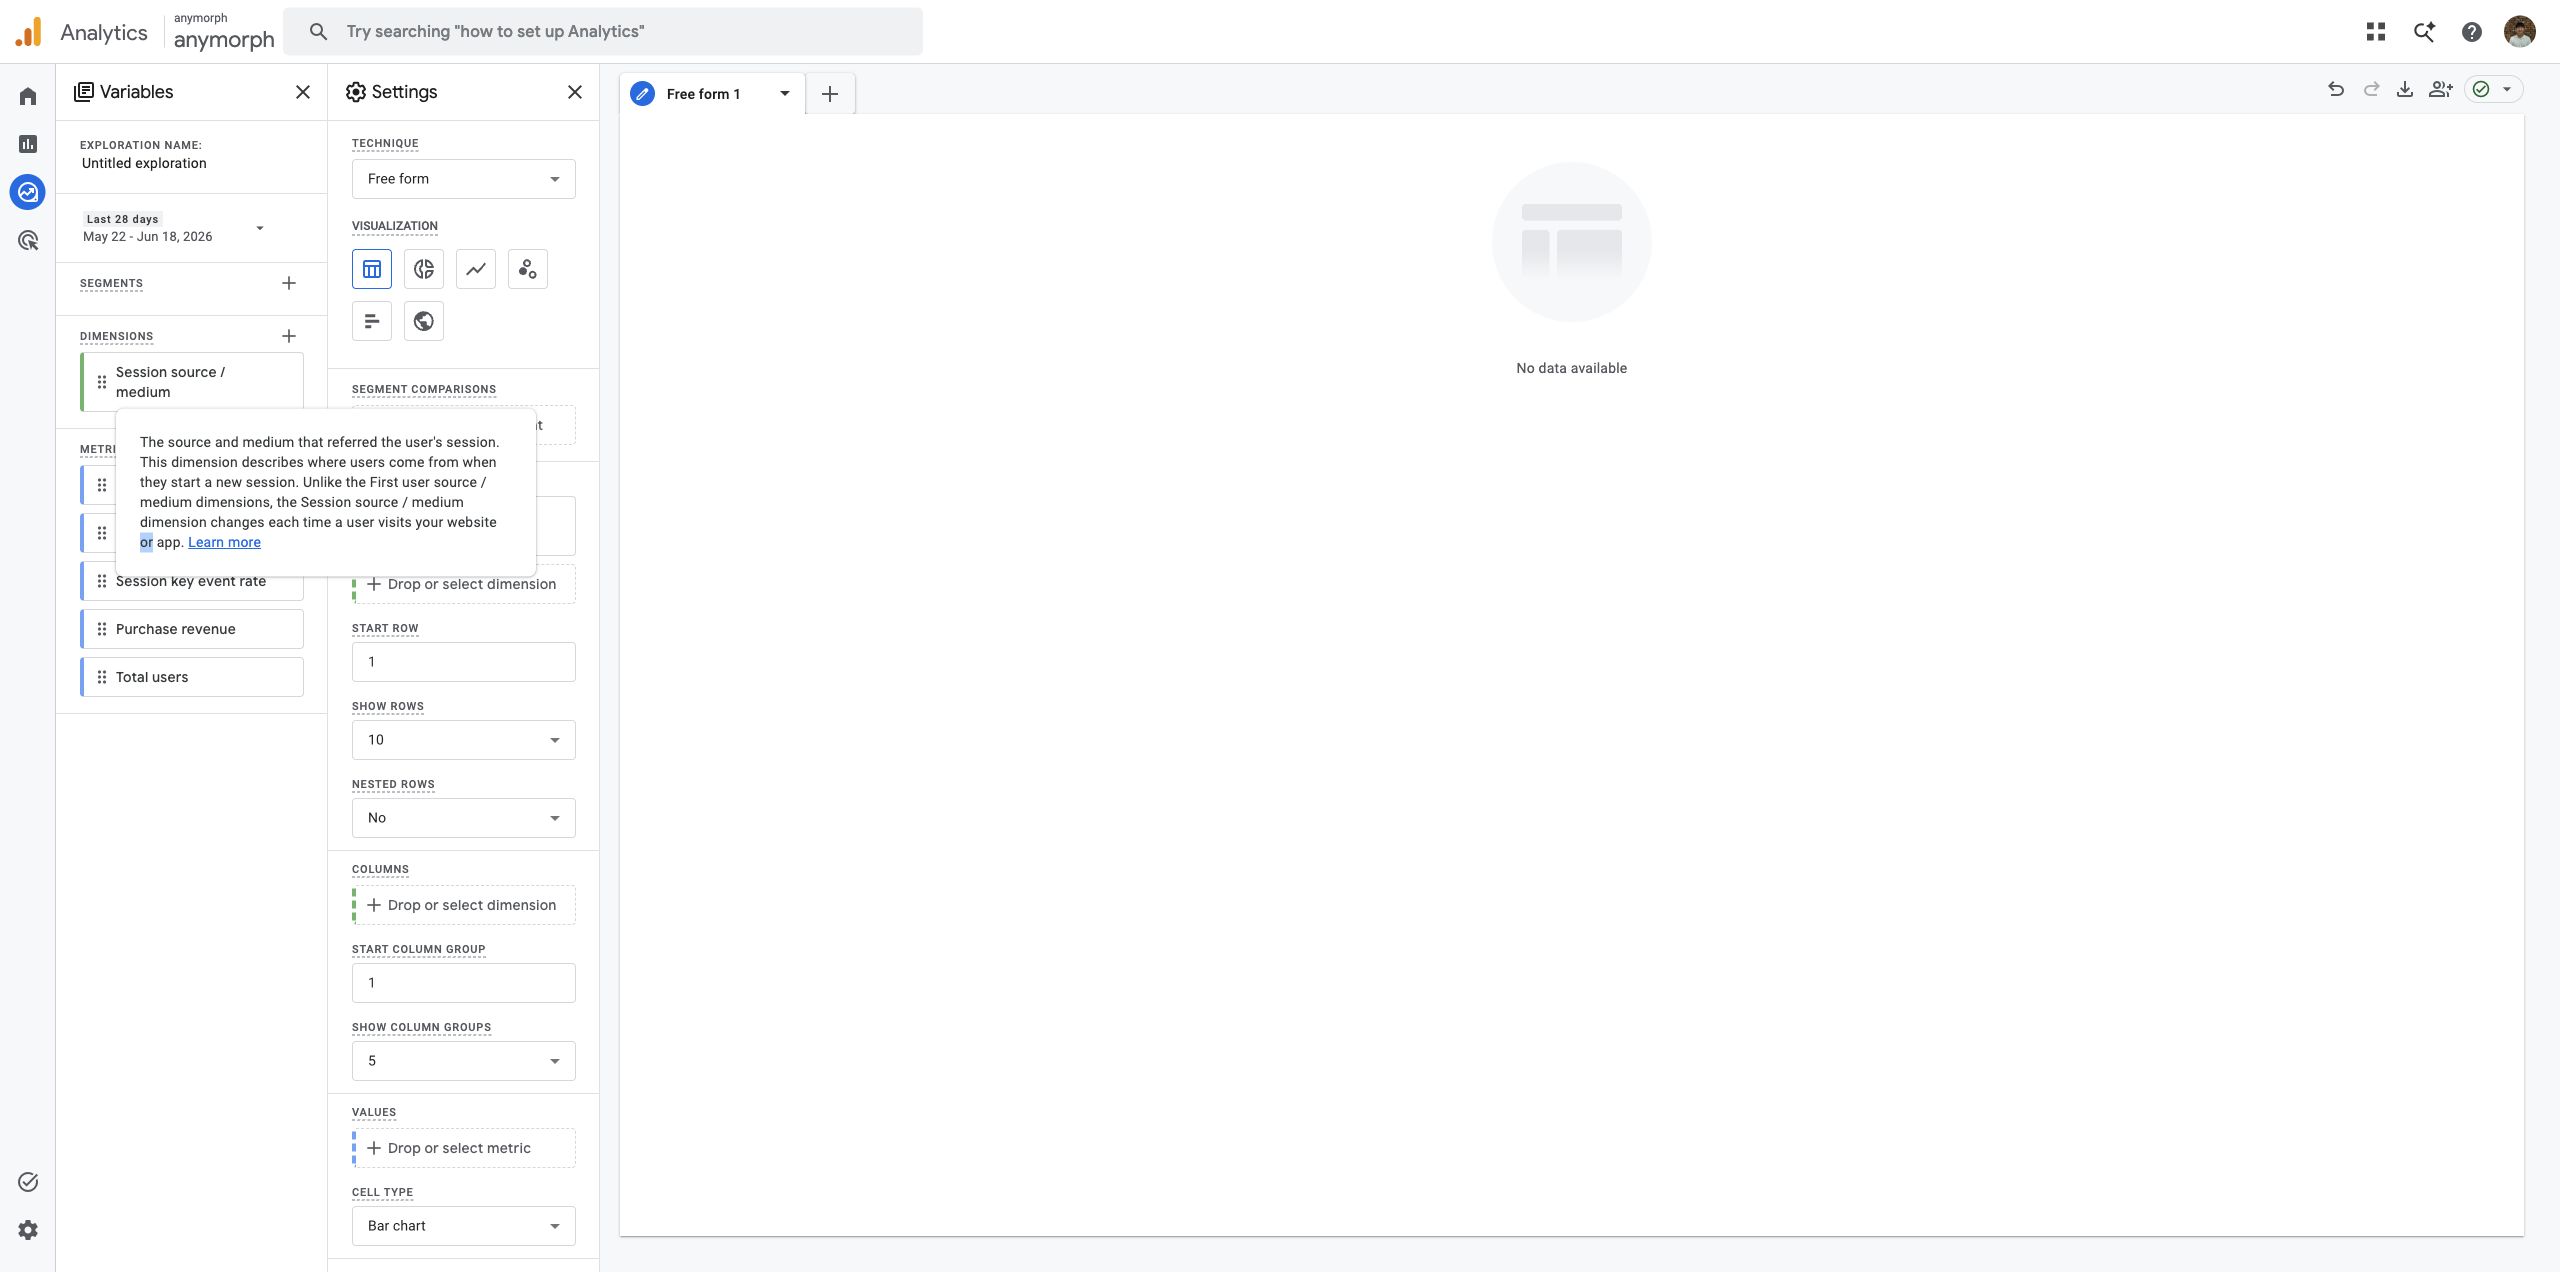This screenshot has height=1272, width=2560.
Task: Click the search Analytics field
Action: 603,32
